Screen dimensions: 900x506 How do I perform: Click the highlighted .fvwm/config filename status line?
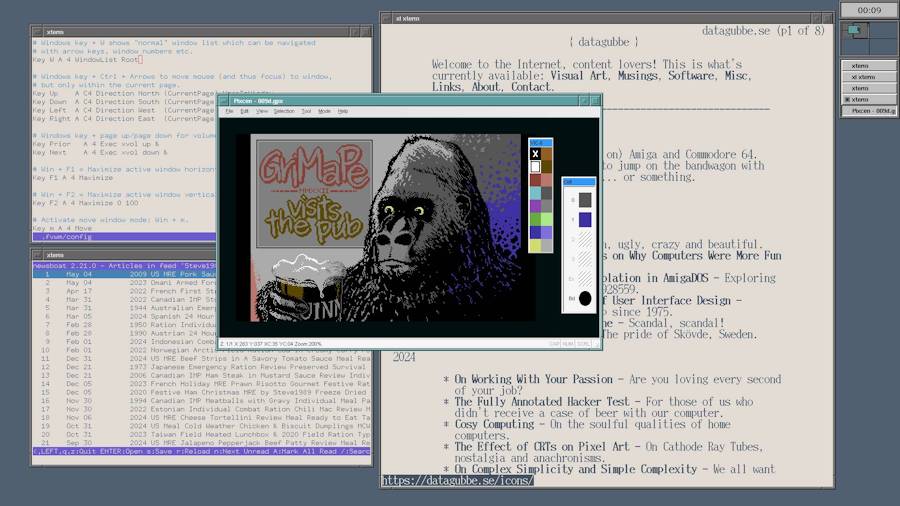124,236
